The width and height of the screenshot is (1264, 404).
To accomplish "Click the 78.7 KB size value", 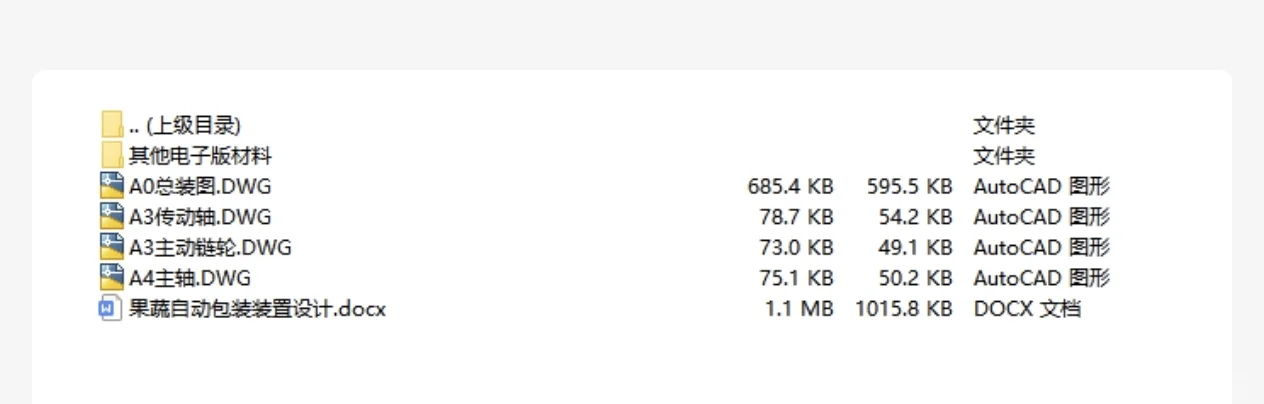I will (796, 217).
